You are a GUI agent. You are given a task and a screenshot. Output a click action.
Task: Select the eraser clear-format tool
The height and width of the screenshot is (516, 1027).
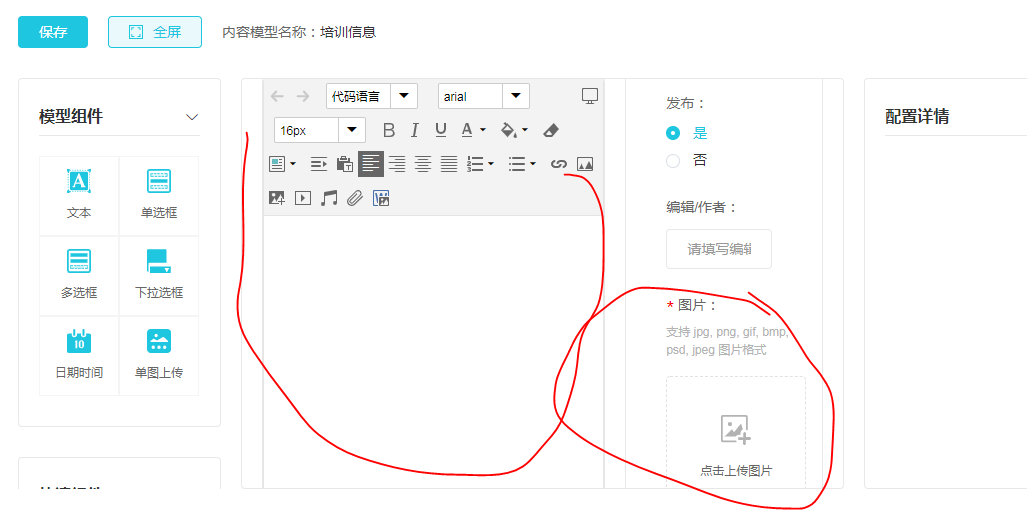pos(551,130)
